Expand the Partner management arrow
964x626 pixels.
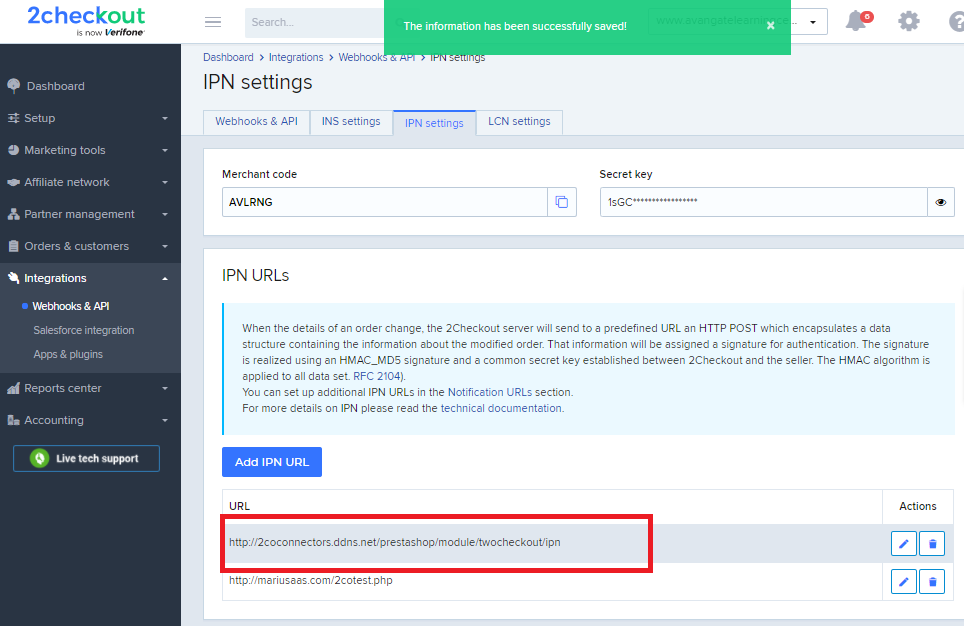pos(165,214)
